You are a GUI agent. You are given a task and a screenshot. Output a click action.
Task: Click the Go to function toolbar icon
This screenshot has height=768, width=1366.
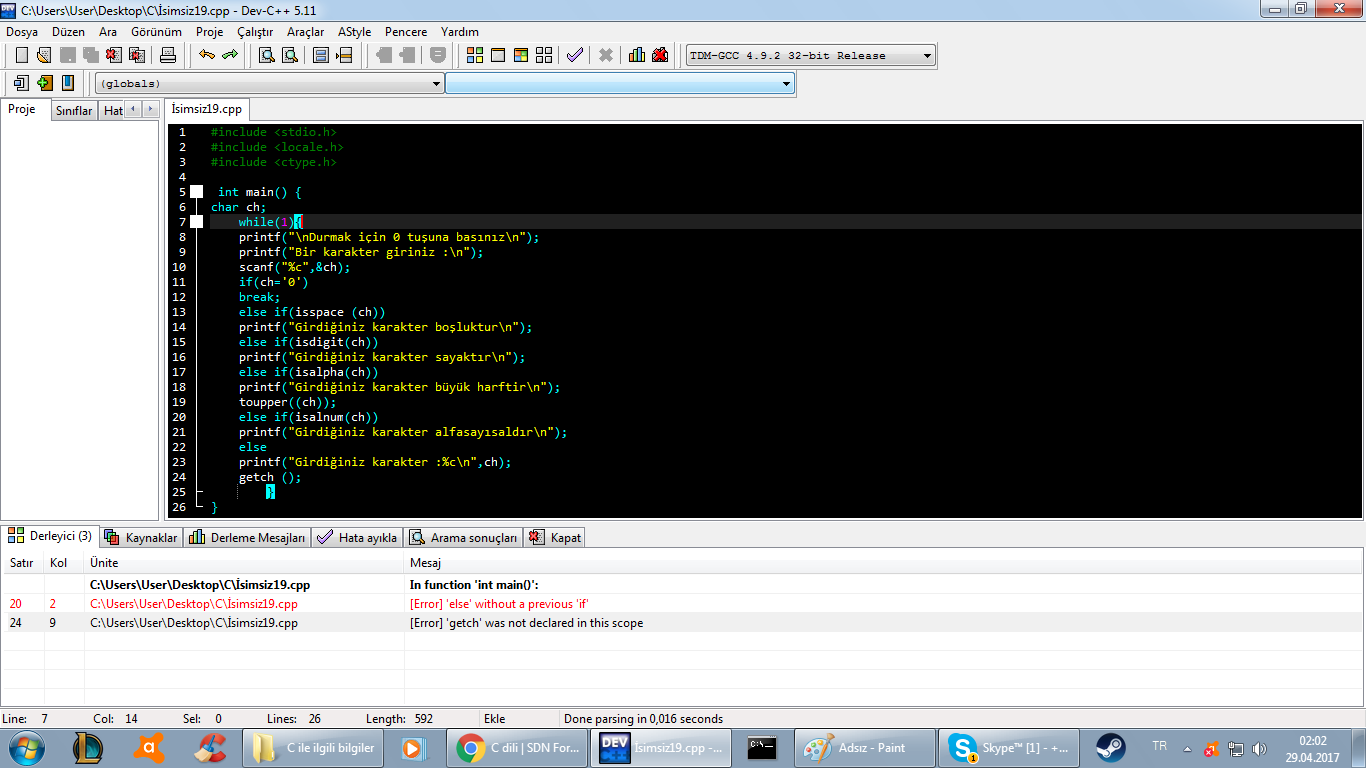[x=344, y=55]
